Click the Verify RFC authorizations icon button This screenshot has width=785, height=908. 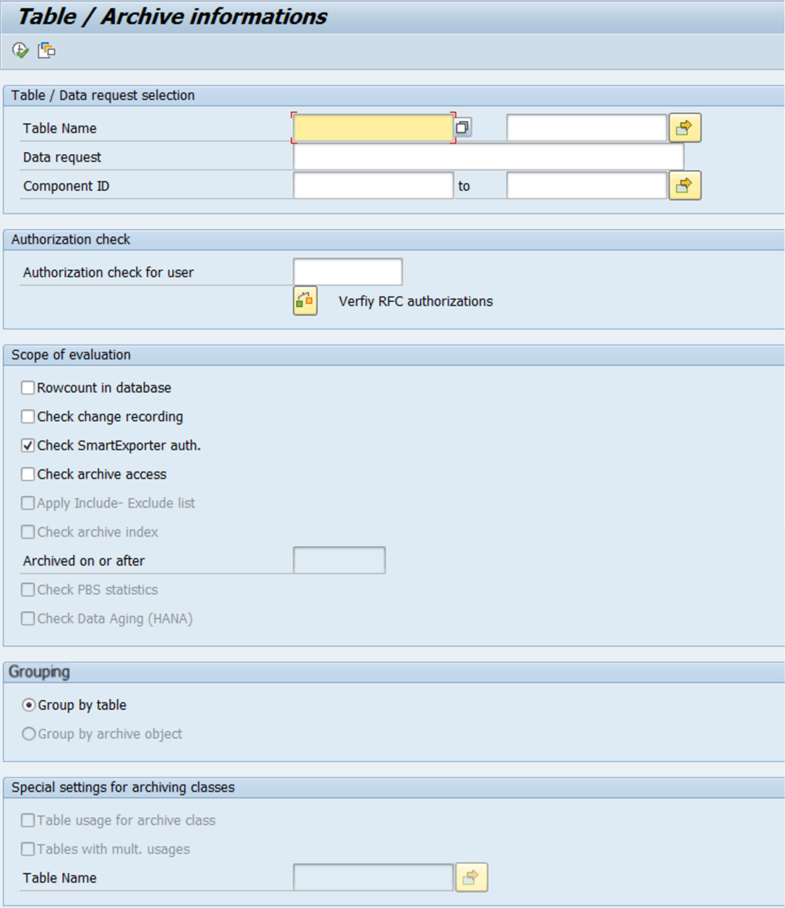click(305, 301)
